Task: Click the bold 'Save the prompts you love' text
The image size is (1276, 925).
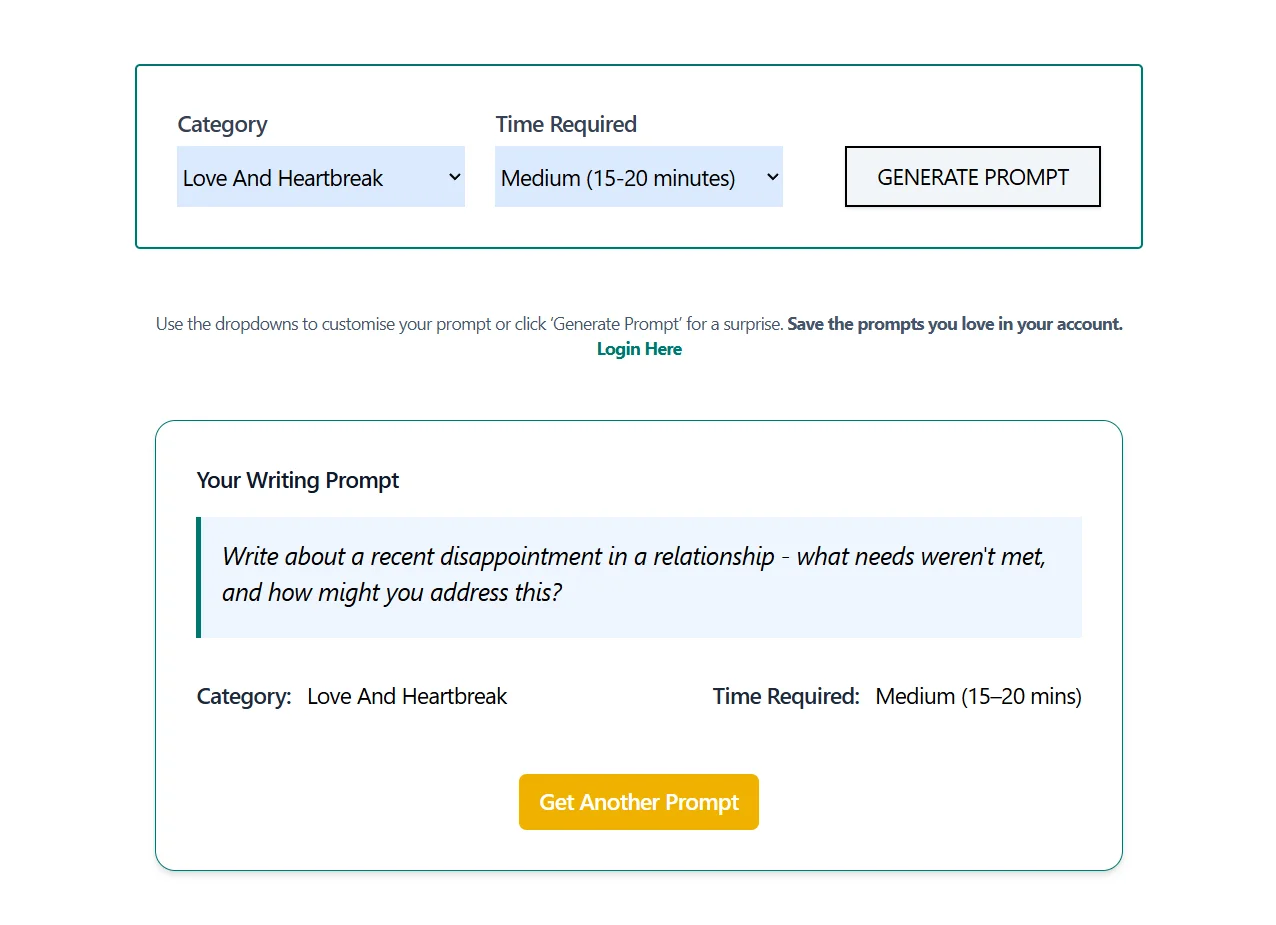Action: (954, 324)
